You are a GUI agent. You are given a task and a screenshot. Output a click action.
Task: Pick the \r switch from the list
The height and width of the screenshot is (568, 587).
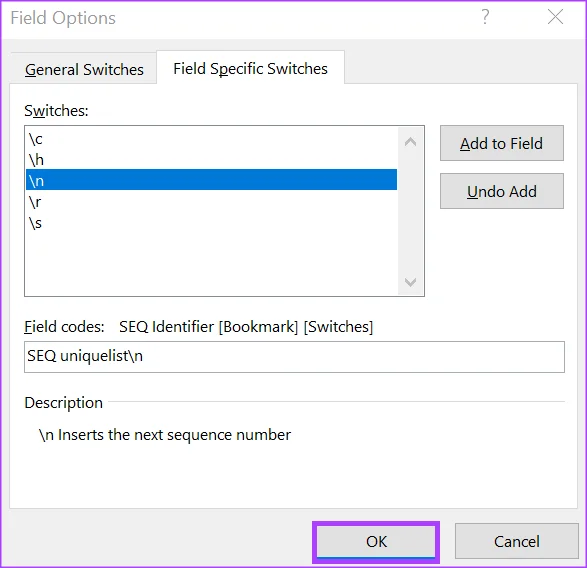(x=211, y=202)
